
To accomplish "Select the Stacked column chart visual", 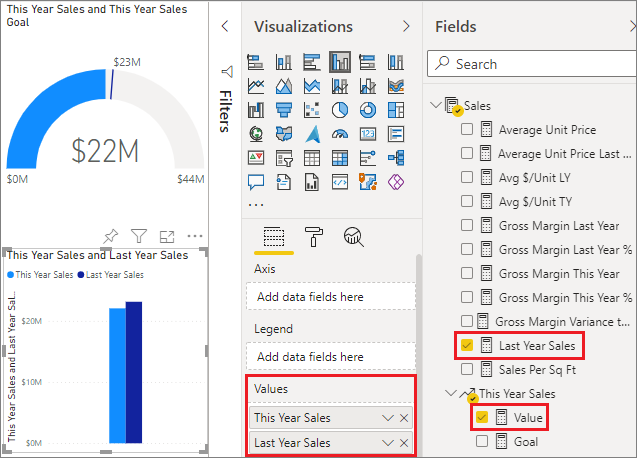I will (284, 62).
